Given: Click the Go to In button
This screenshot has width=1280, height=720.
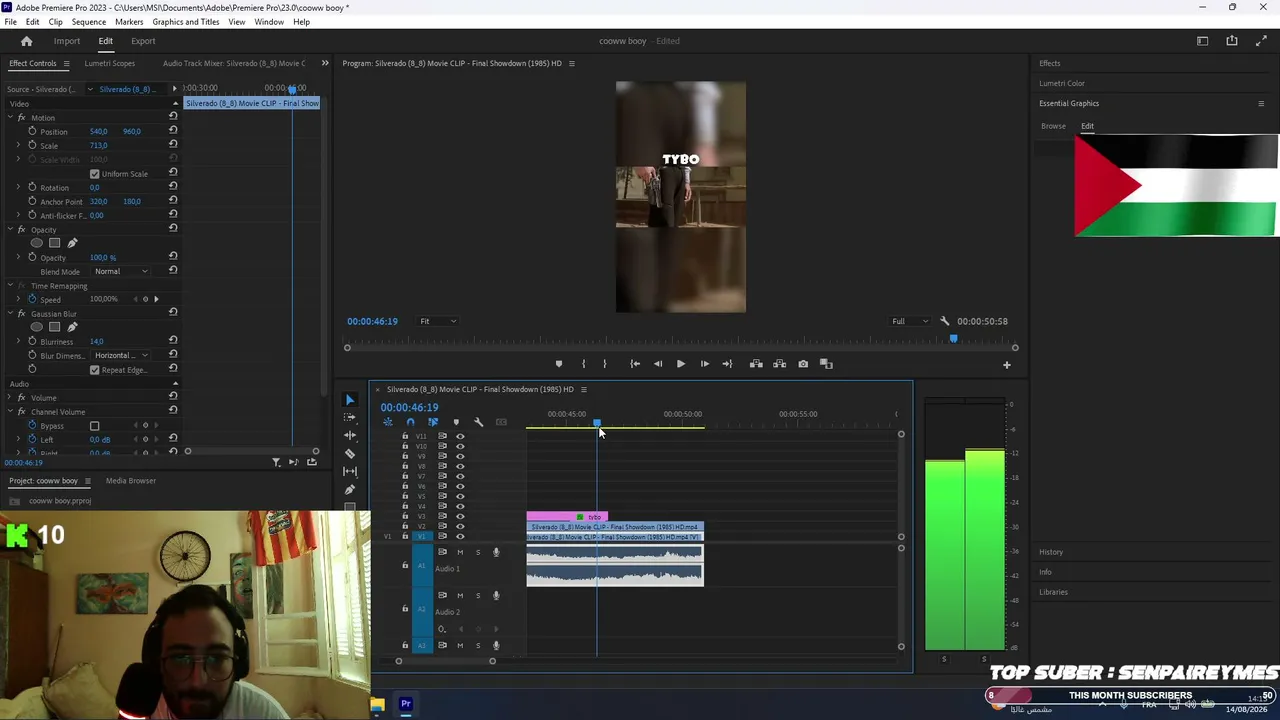Looking at the screenshot, I should (635, 364).
